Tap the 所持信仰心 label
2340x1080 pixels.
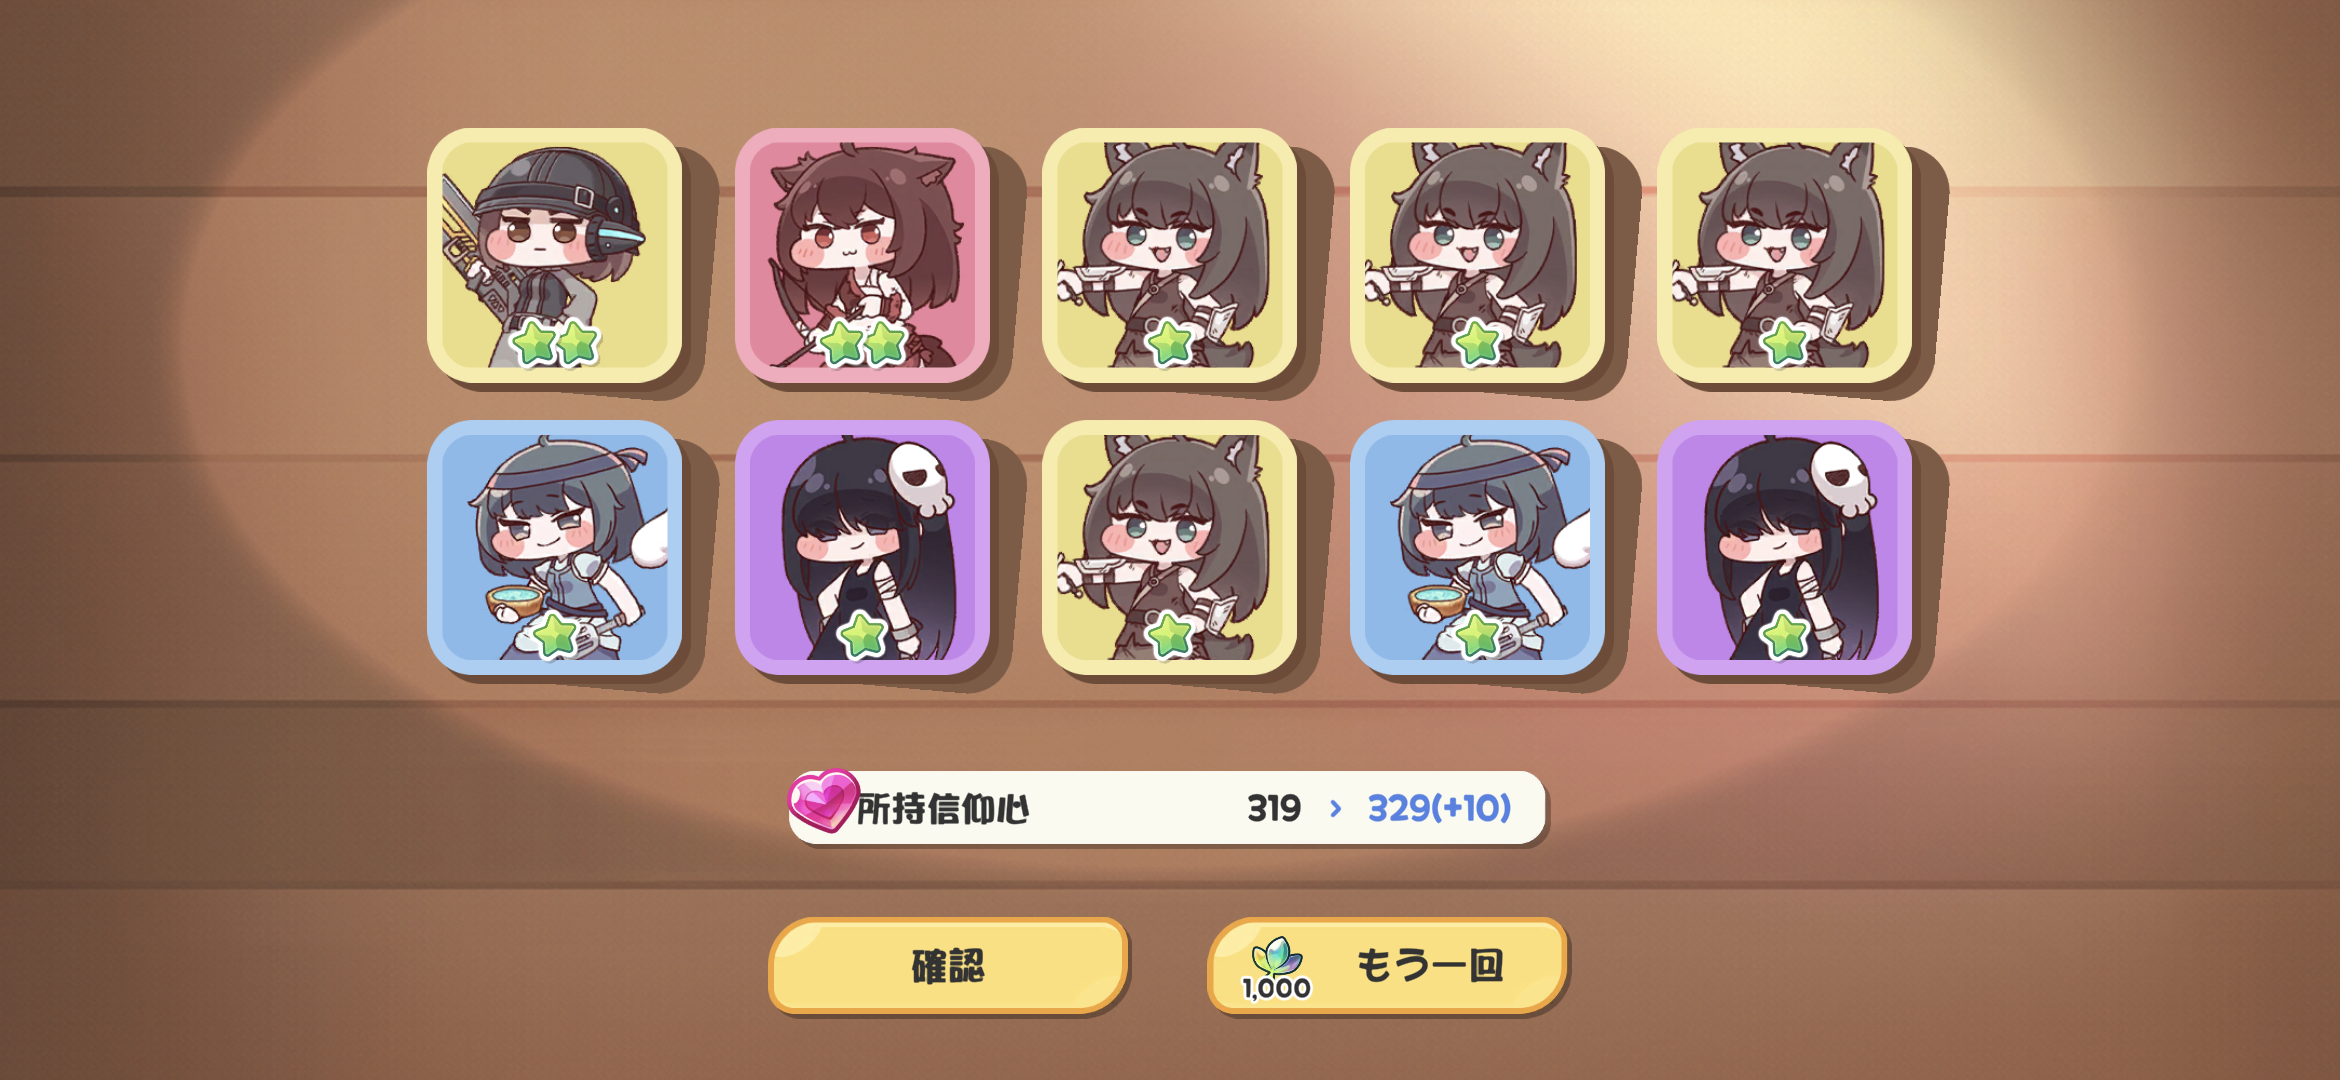click(x=943, y=808)
